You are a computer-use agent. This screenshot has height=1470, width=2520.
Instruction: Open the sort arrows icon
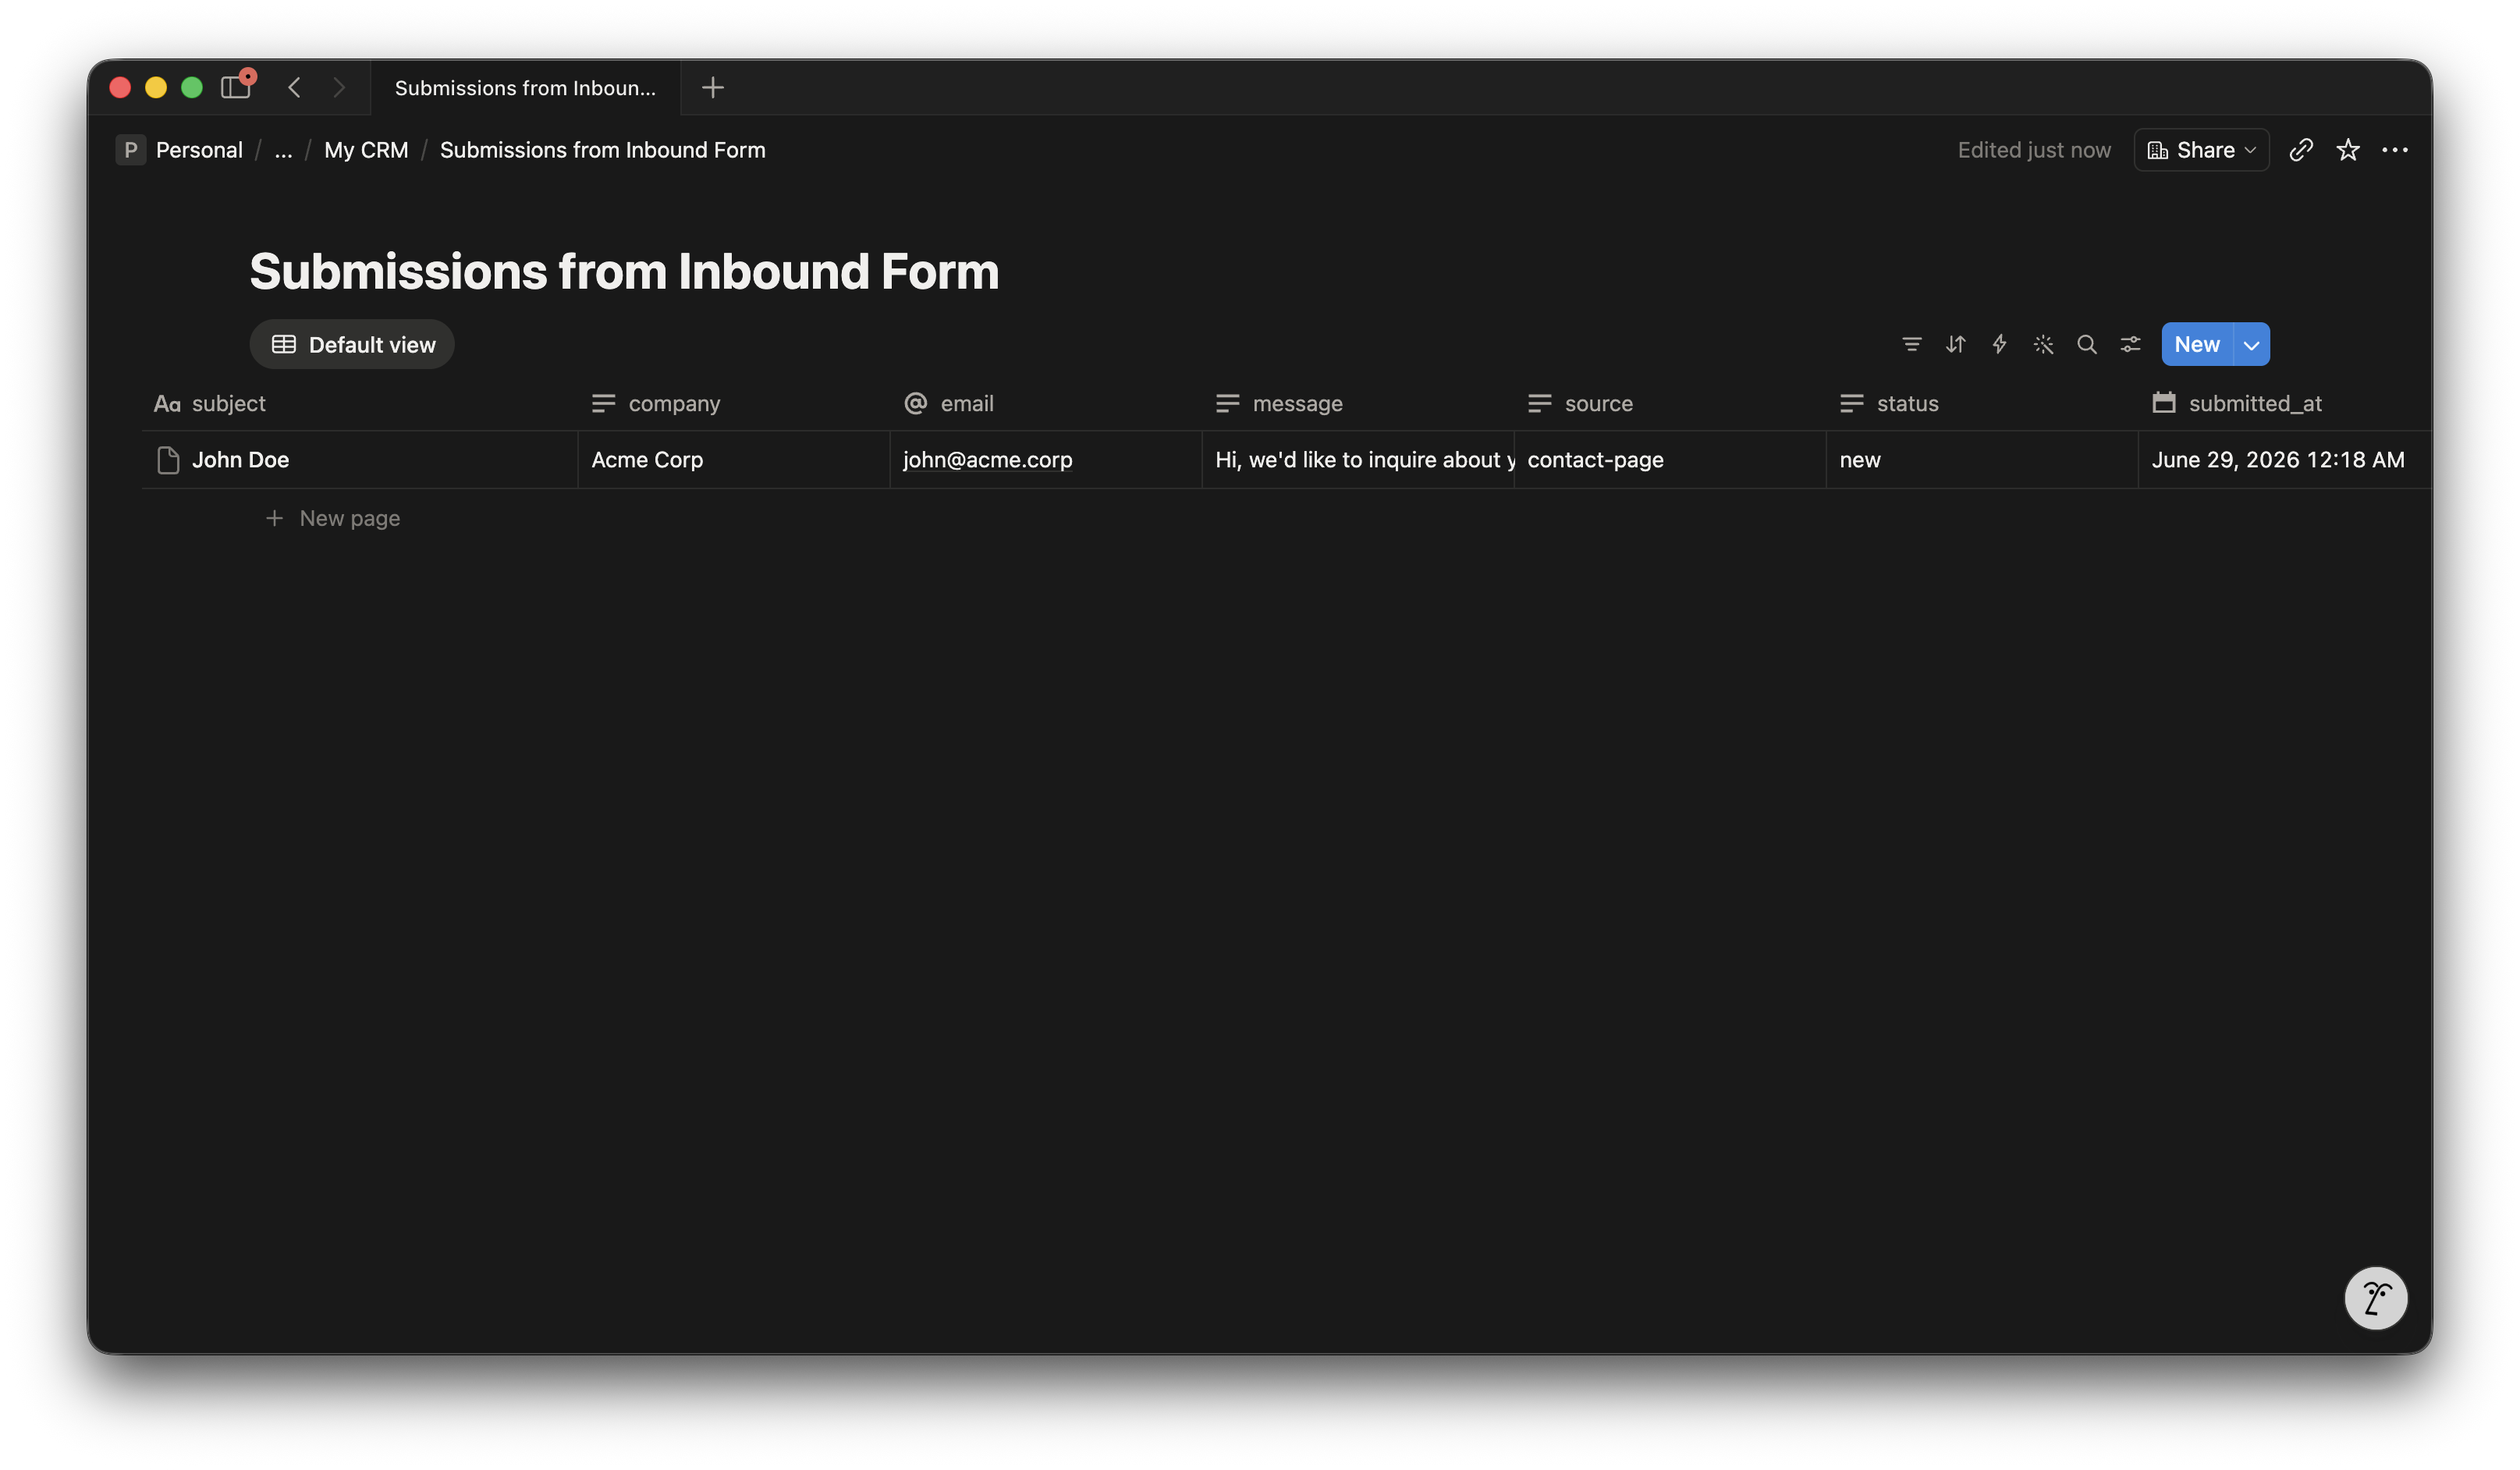(x=1955, y=344)
